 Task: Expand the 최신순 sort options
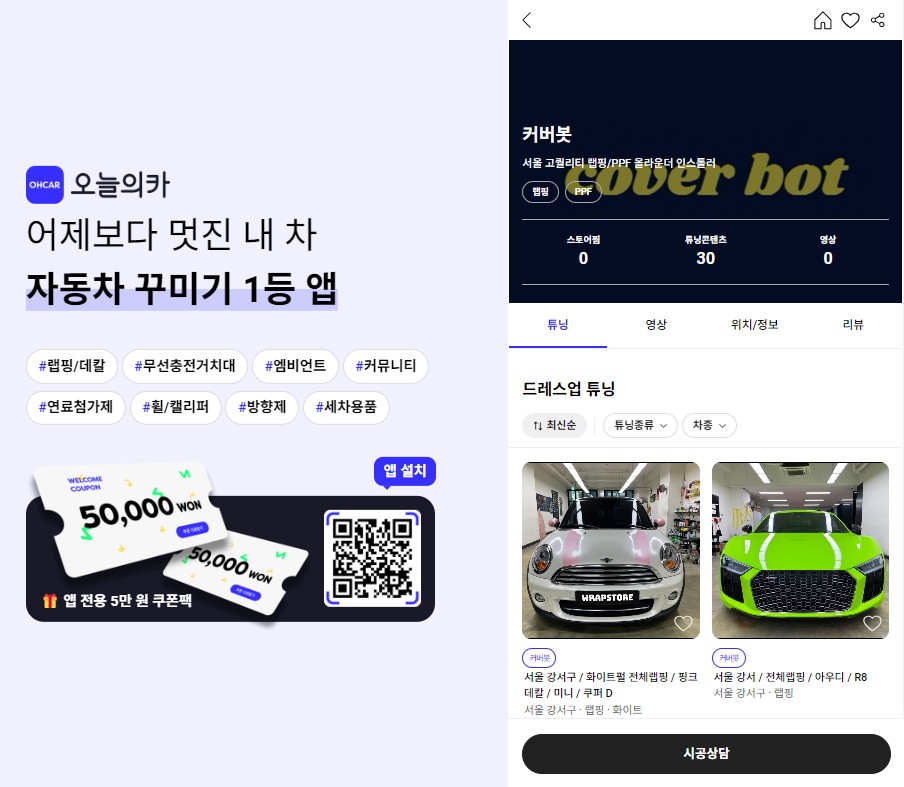coord(557,425)
